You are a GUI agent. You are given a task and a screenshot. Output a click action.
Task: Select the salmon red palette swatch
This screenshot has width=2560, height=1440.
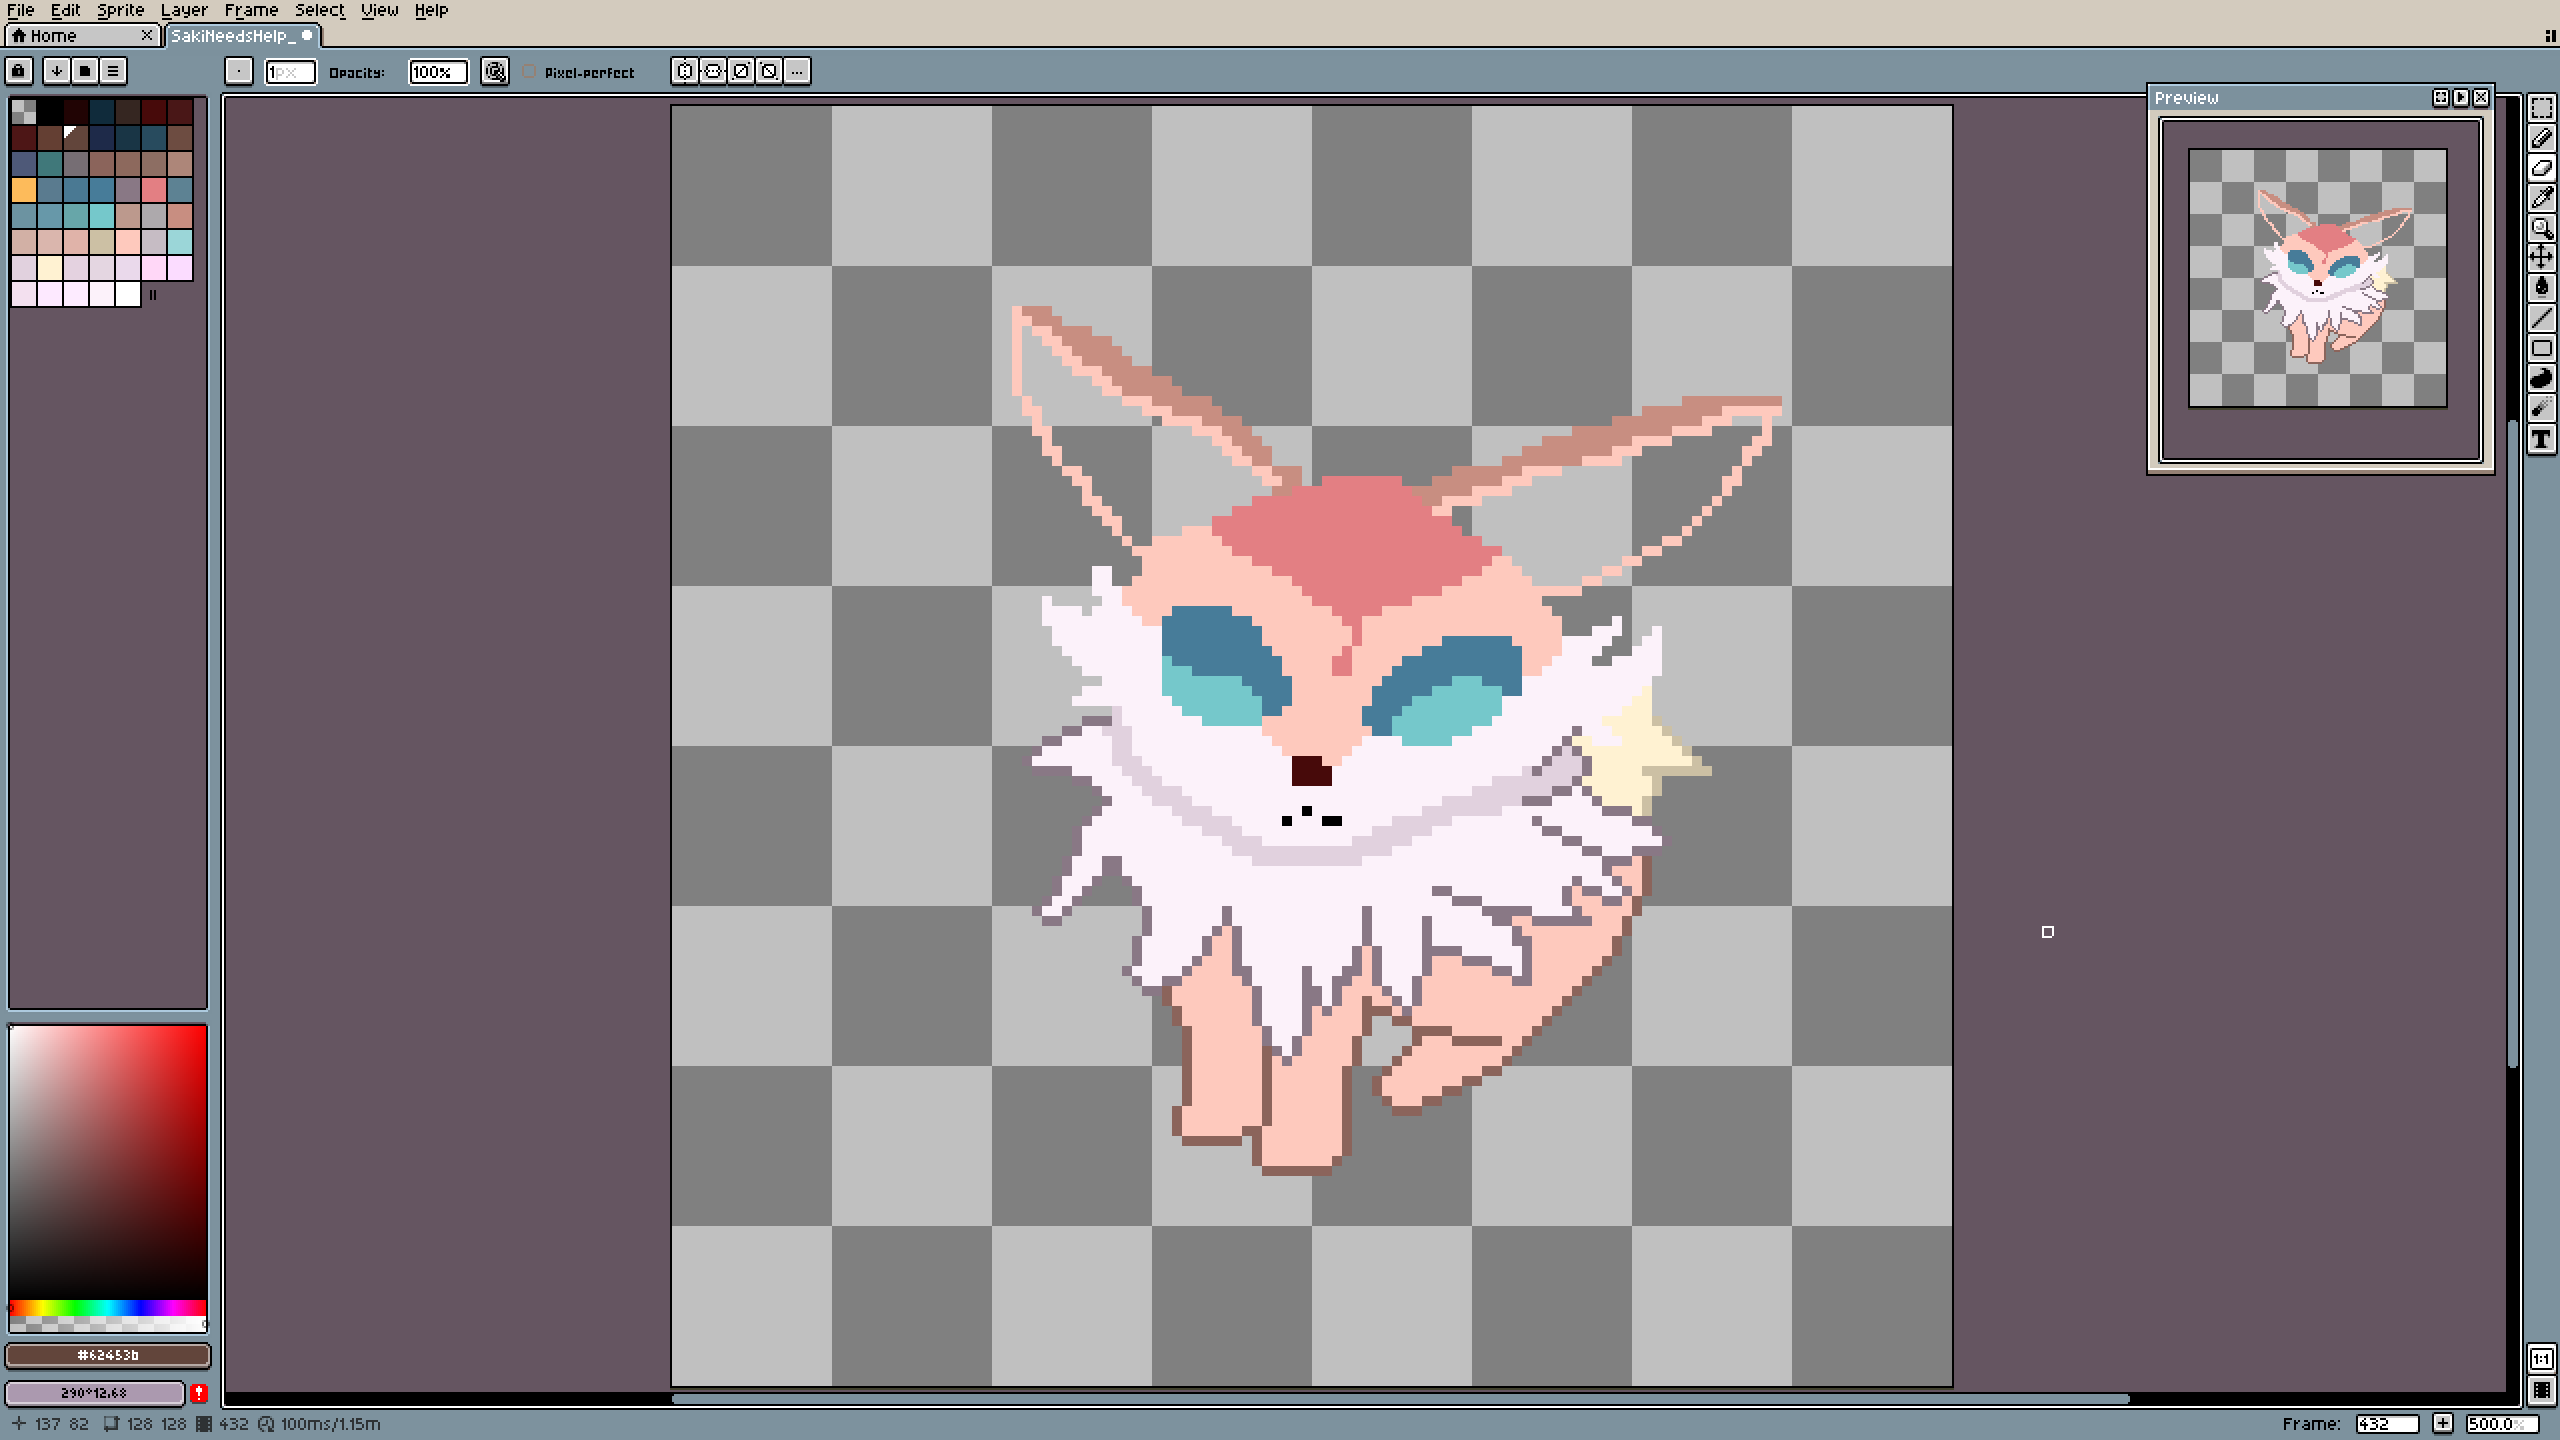[x=154, y=190]
